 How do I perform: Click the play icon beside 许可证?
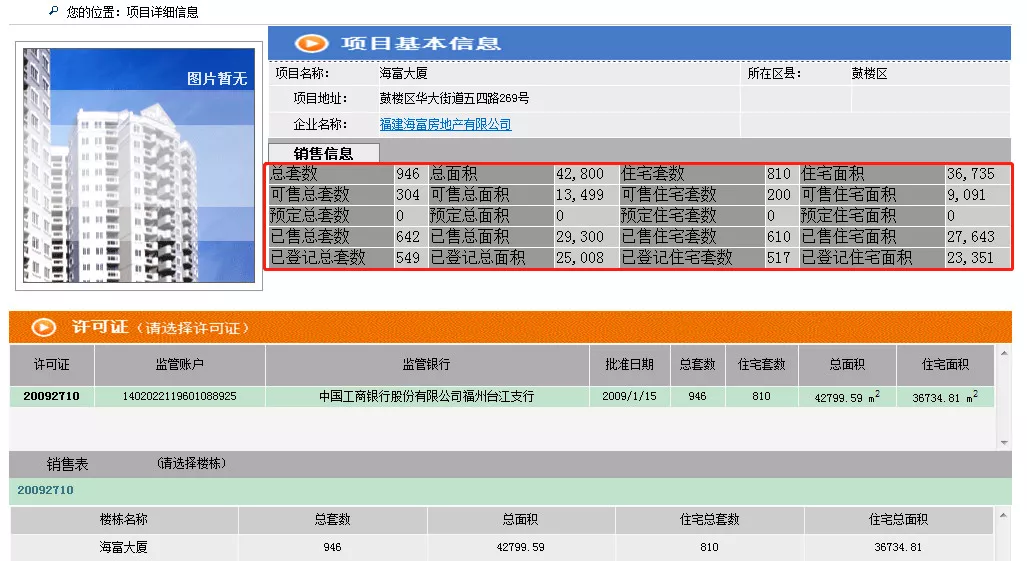pos(44,327)
